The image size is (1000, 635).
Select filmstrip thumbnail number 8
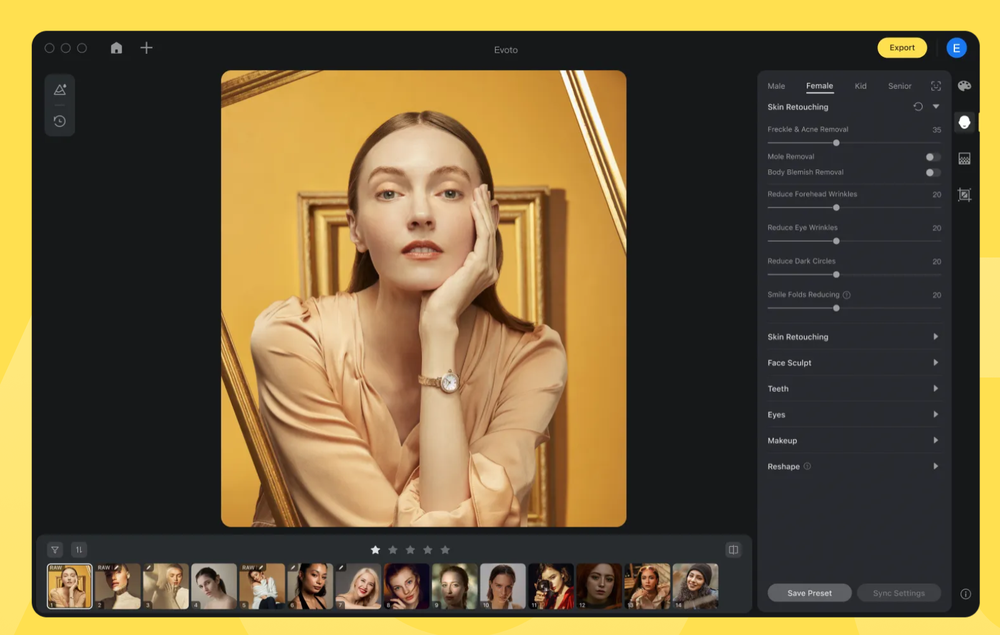tap(406, 586)
